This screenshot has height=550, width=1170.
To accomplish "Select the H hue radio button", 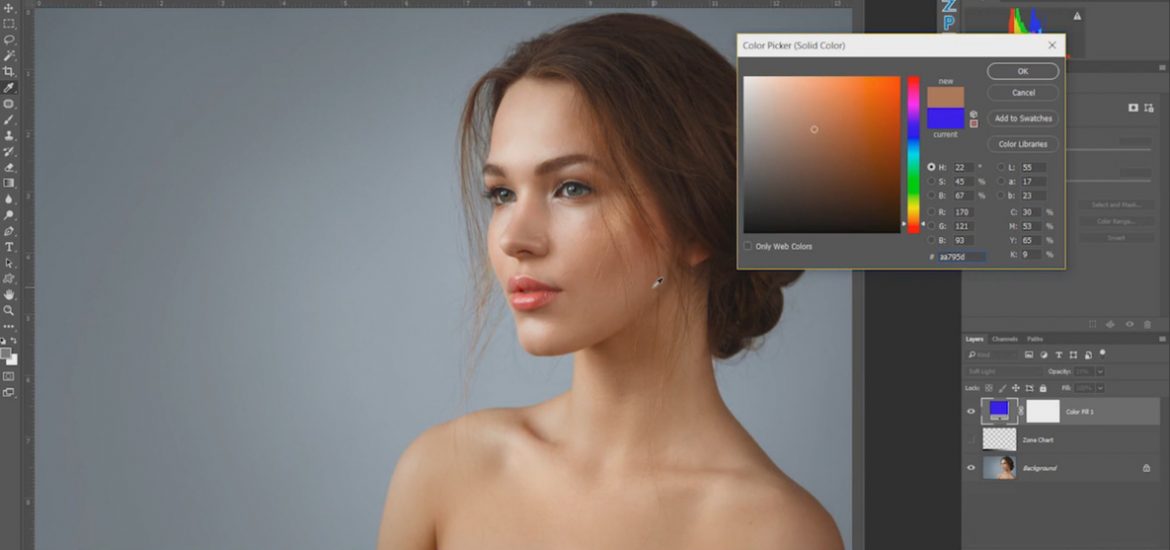I will coord(931,167).
